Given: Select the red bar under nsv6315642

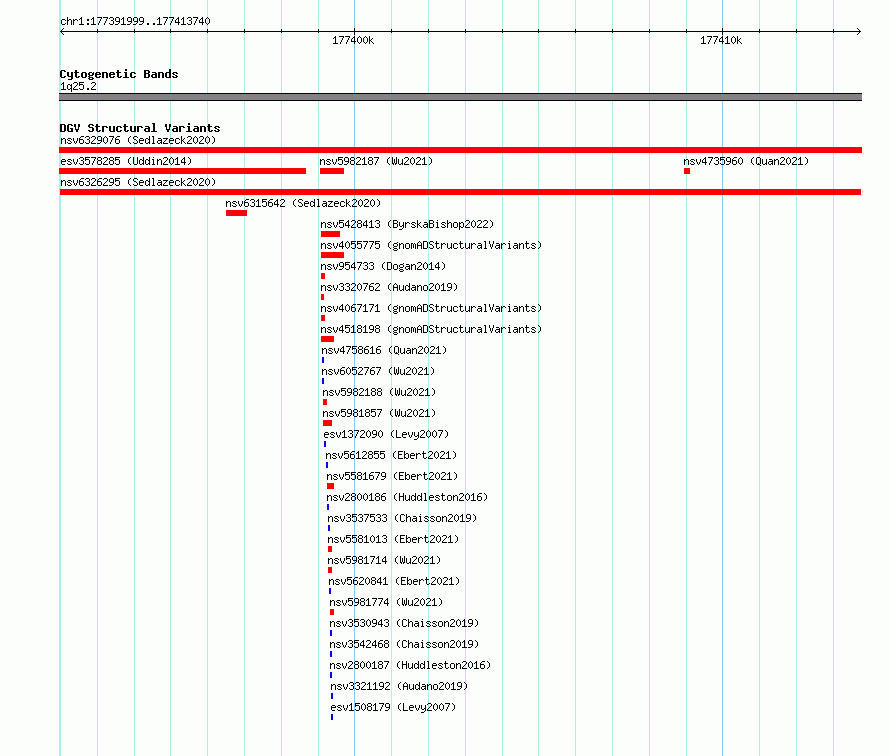Looking at the screenshot, I should coord(236,213).
